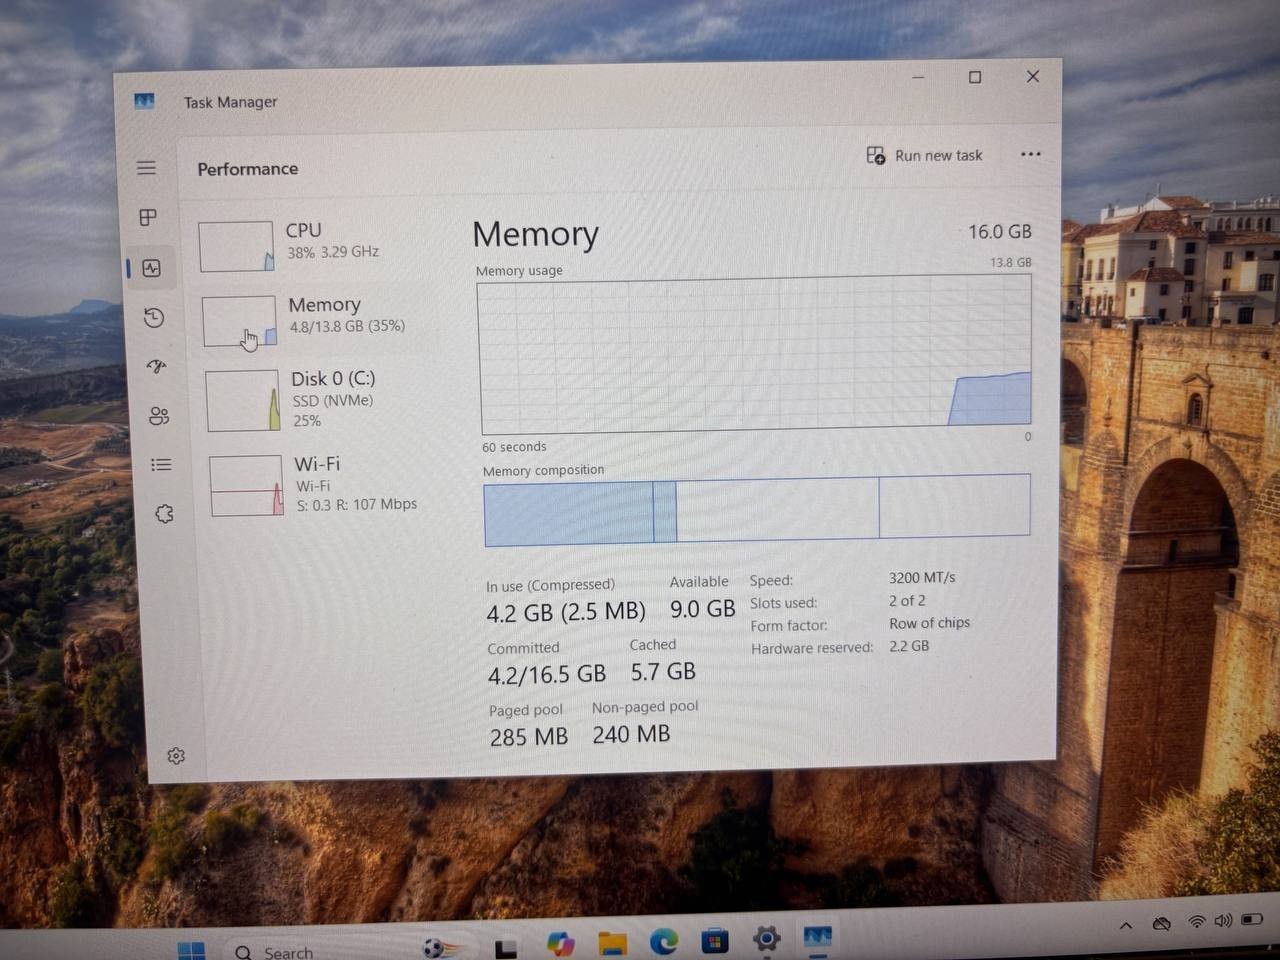1280x960 pixels.
Task: Open Task View on the taskbar
Action: tap(506, 948)
